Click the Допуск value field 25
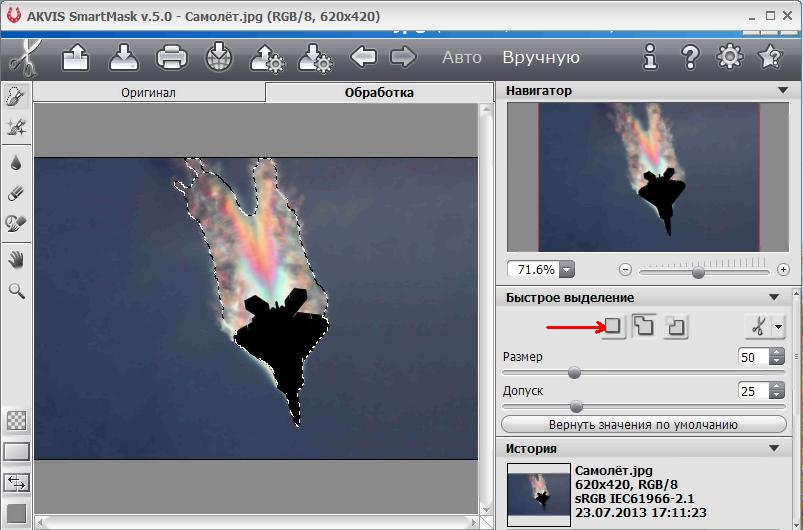Screen dimensions: 803x530 (x=753, y=391)
